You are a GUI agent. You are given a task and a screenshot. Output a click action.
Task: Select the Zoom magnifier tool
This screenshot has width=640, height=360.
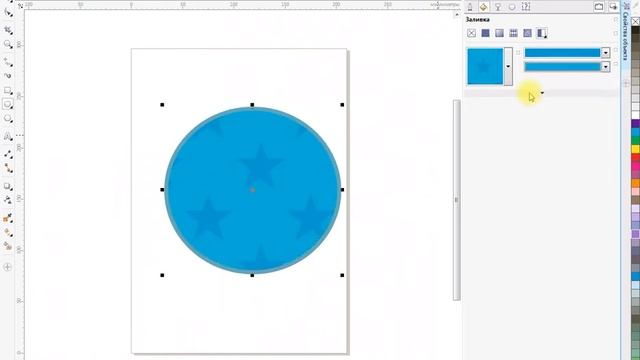coord(8,44)
